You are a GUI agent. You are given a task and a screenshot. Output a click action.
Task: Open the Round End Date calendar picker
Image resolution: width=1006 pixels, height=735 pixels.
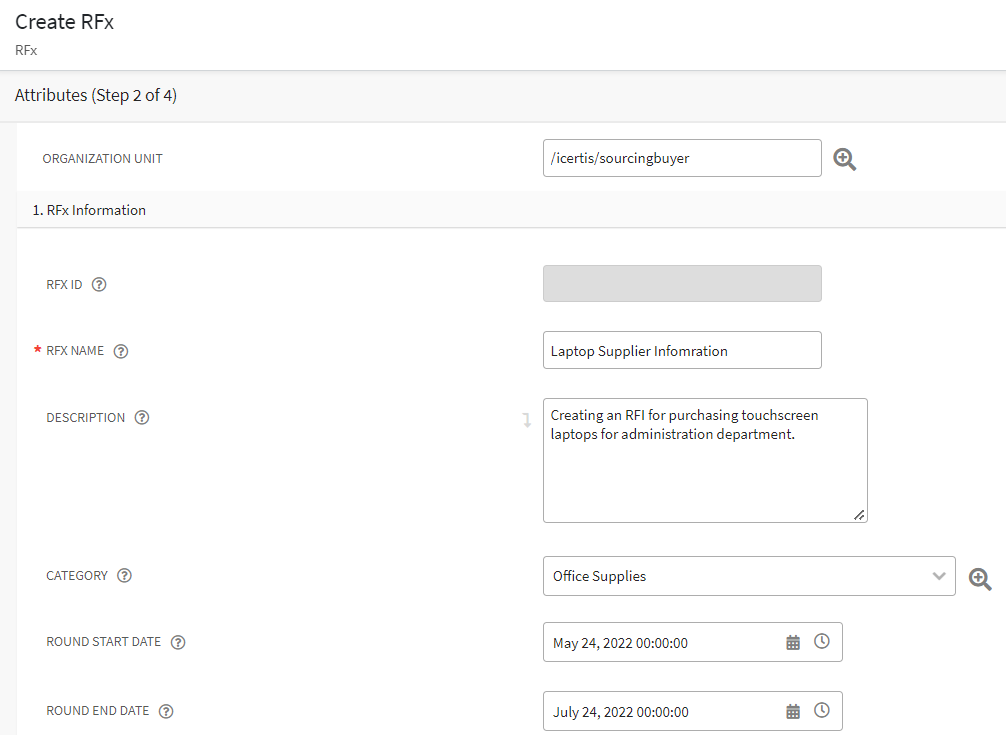(793, 710)
